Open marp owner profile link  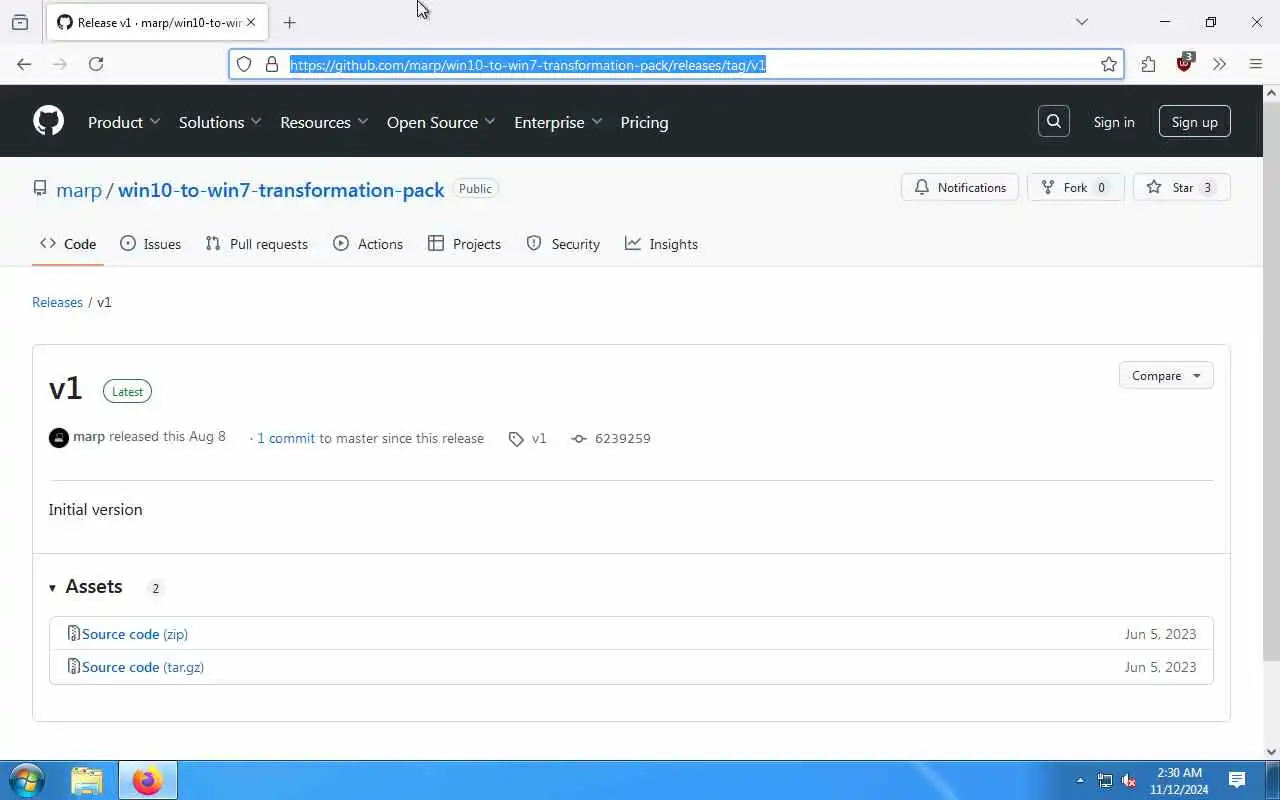coord(79,190)
